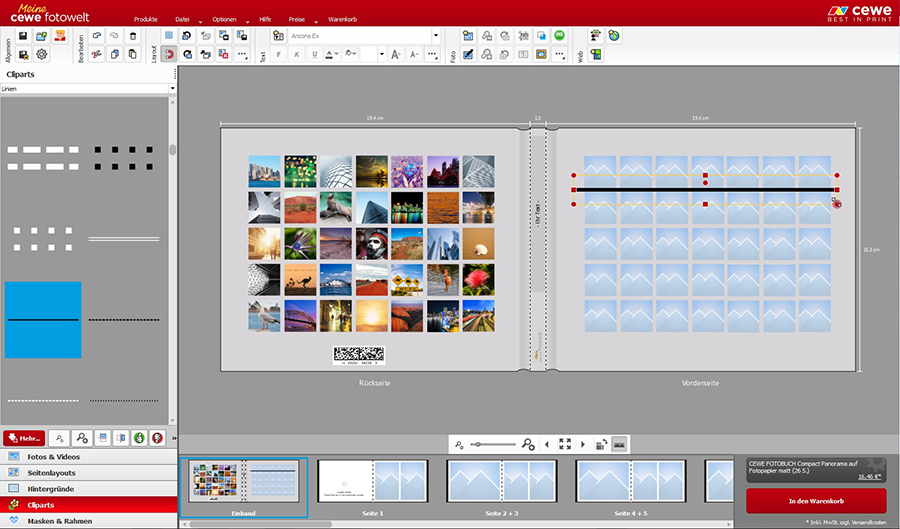Click the In den Warenkorb button
The height and width of the screenshot is (529, 900).
[816, 500]
